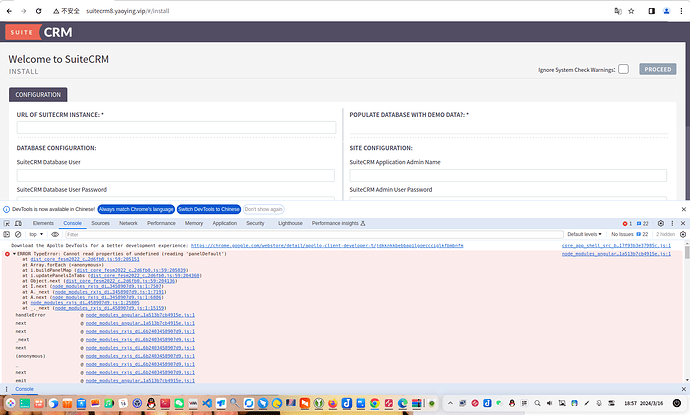Click the console Filter input box
This screenshot has width=690, height=415.
tap(314, 235)
